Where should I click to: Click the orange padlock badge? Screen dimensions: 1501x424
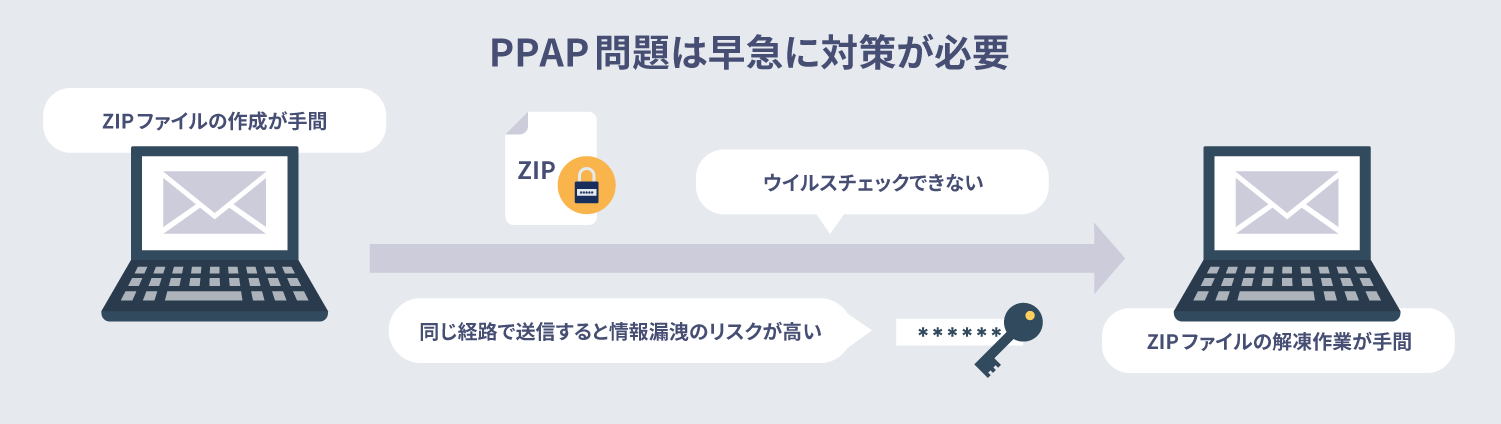585,186
